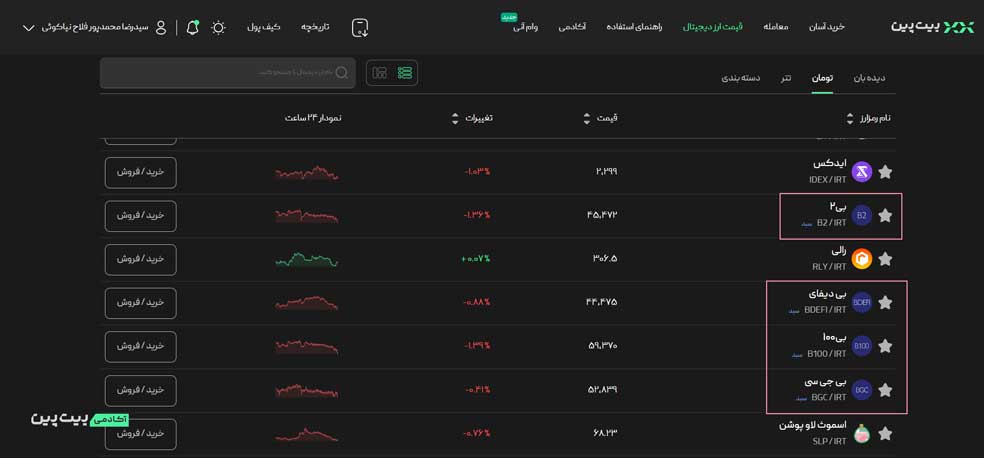
Task: Click the search magnifier icon
Action: (x=341, y=73)
